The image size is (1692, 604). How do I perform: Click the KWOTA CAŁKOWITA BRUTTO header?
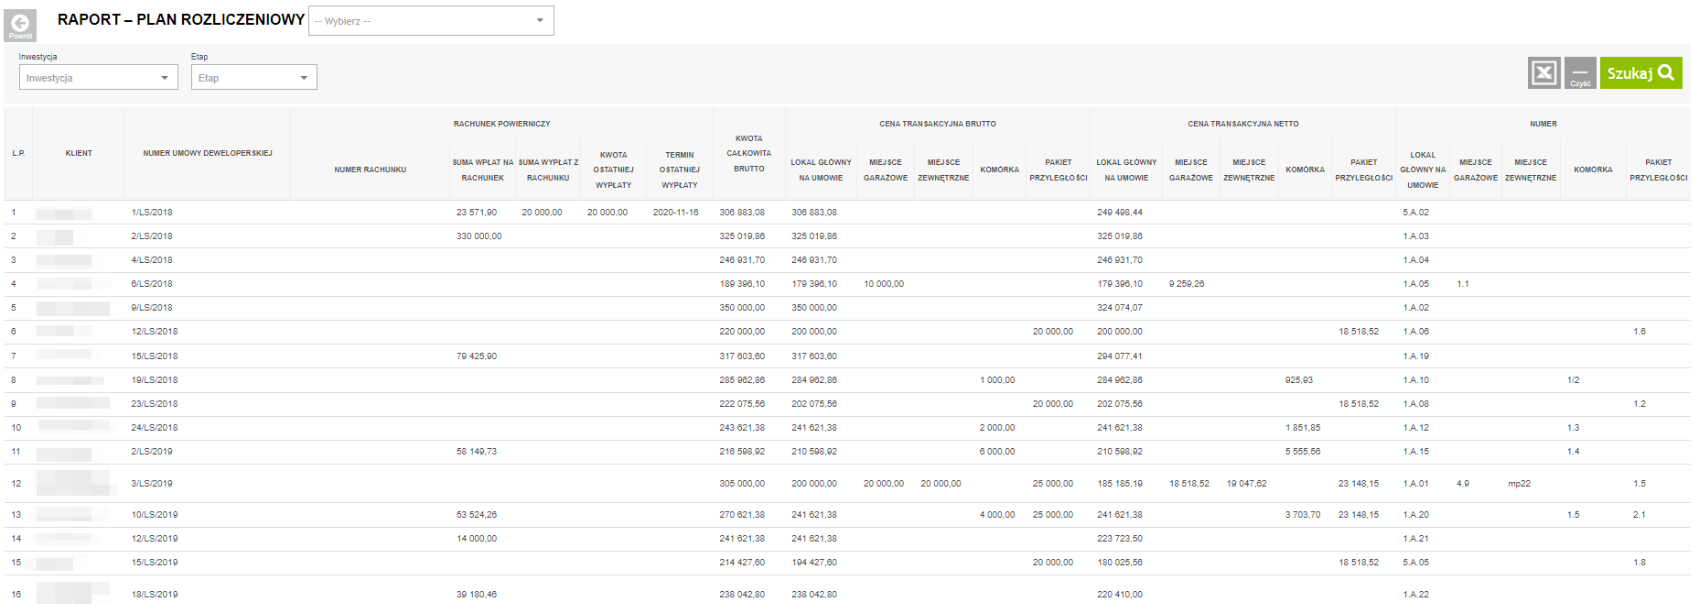point(749,154)
